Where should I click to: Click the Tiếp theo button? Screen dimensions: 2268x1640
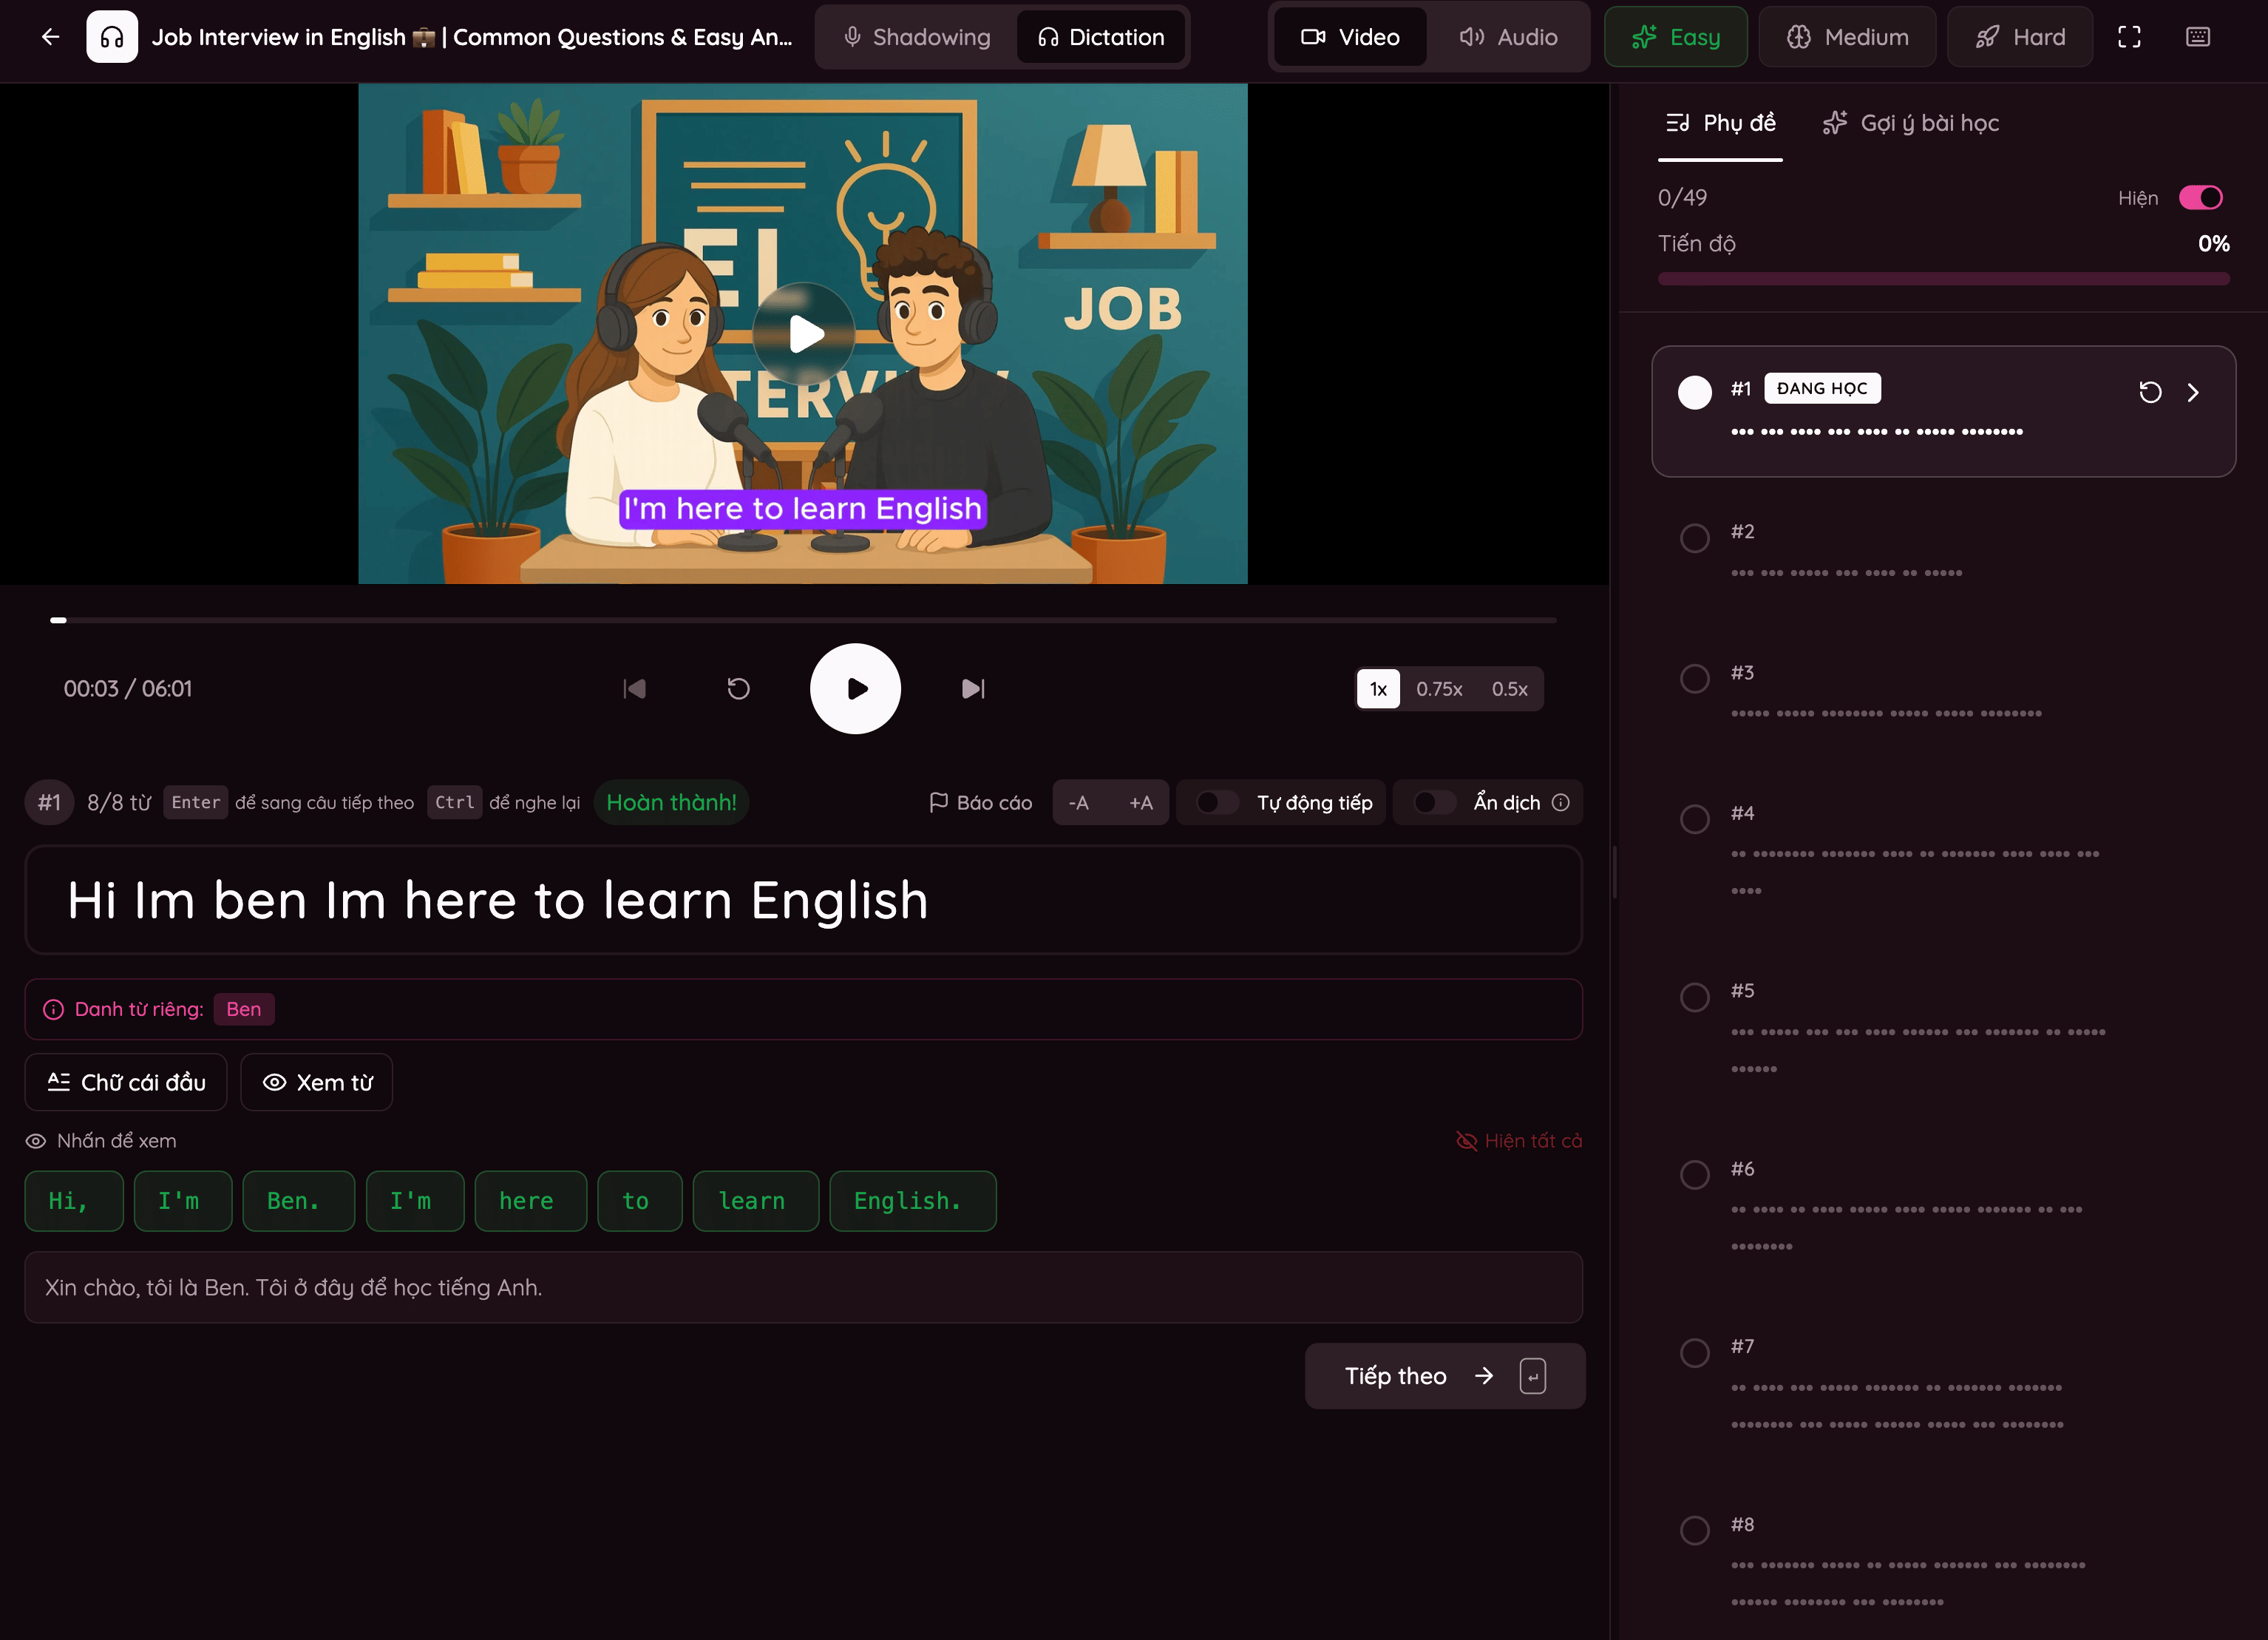click(1445, 1376)
